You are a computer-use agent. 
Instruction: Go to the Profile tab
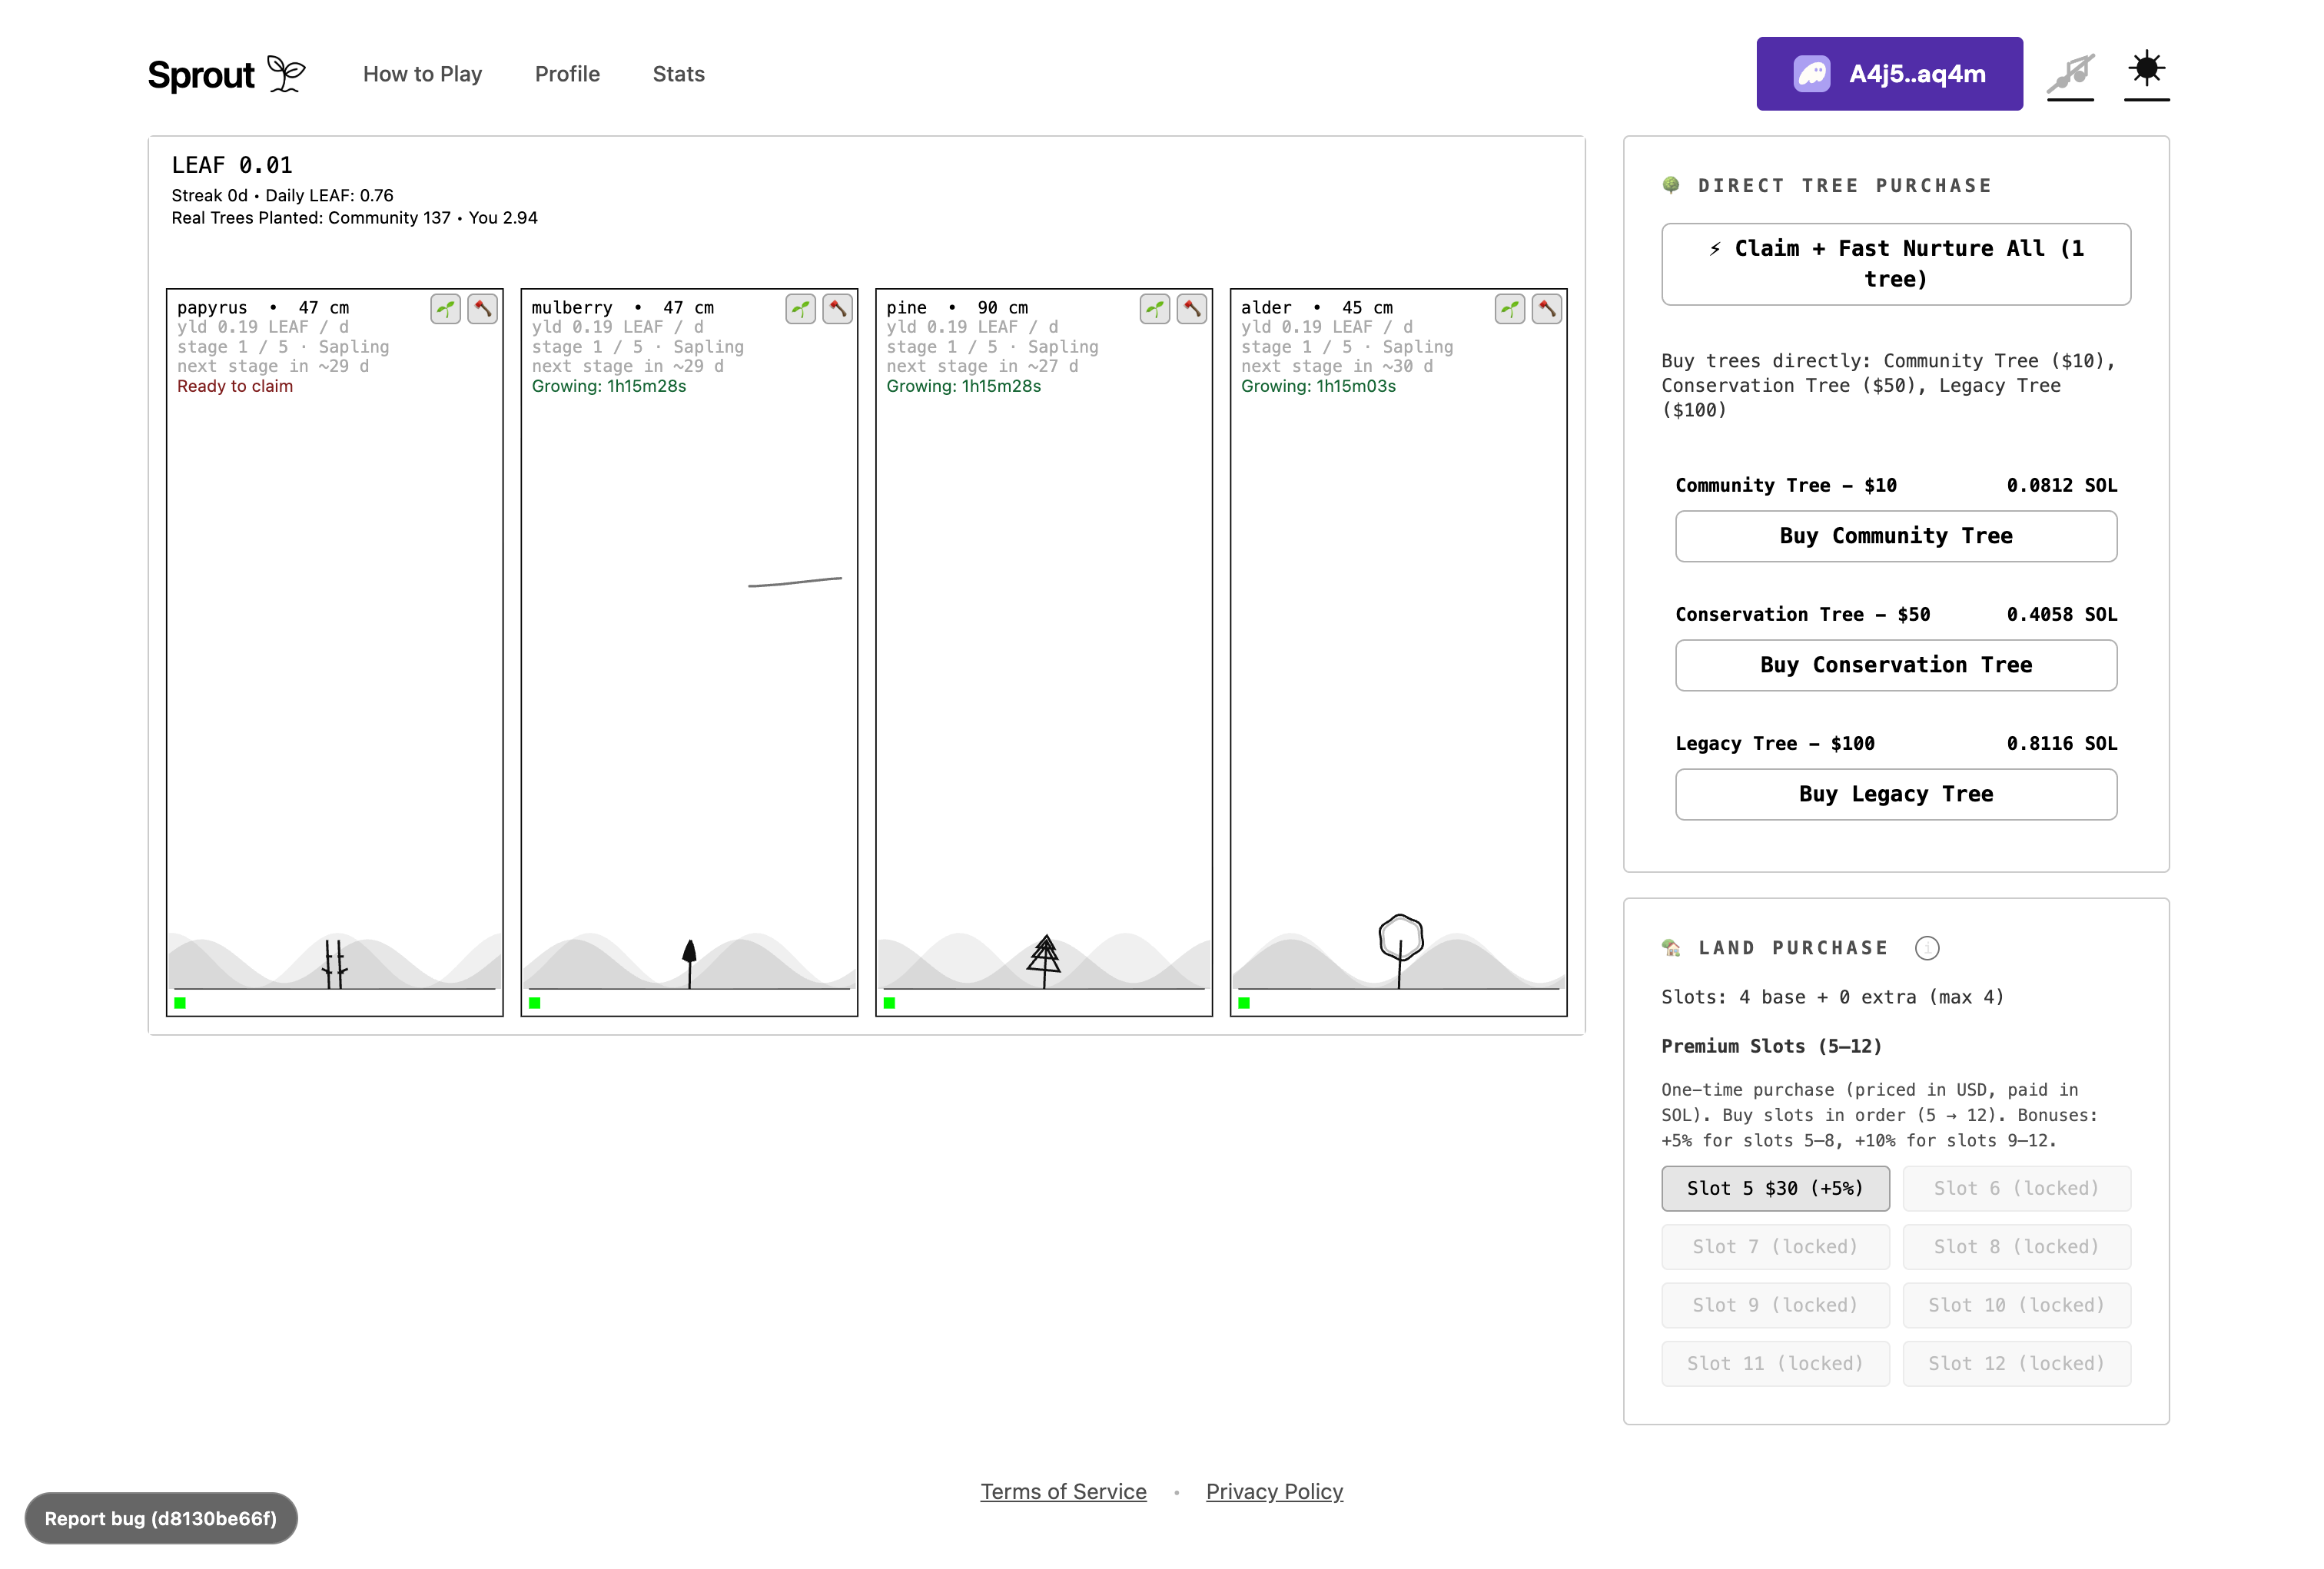point(567,74)
